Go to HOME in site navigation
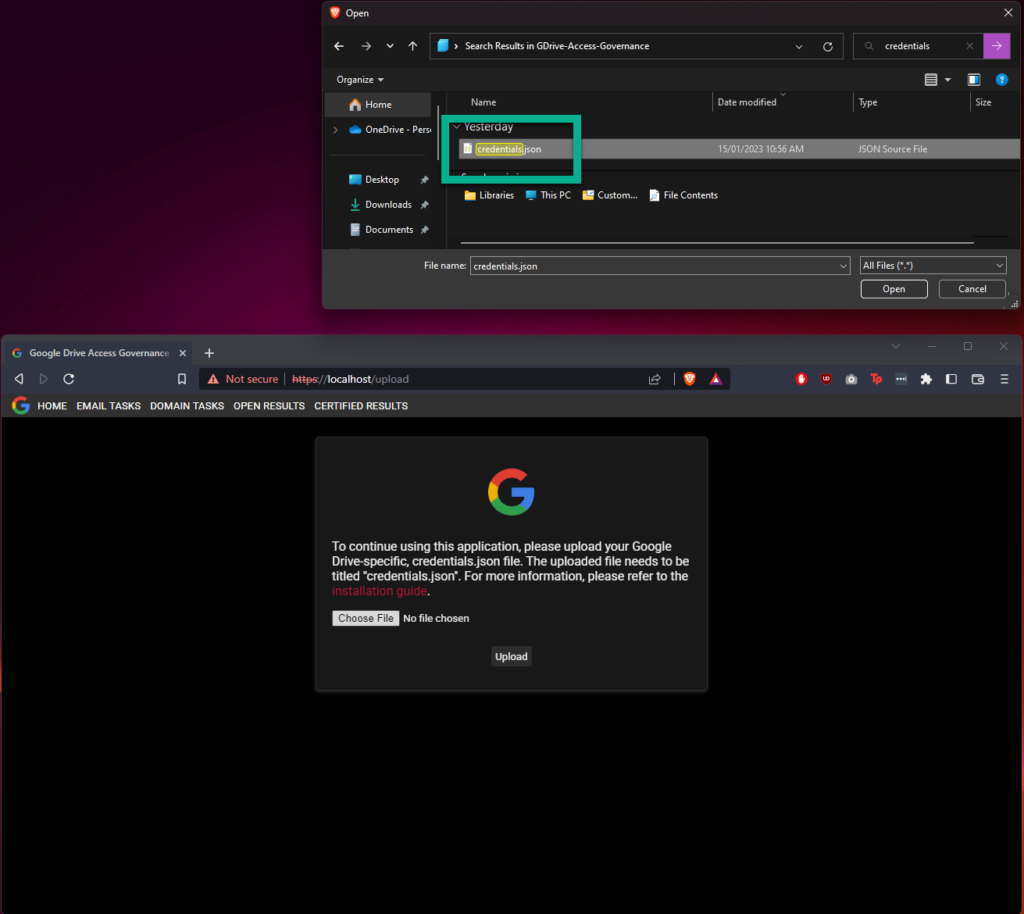Viewport: 1024px width, 914px height. coord(52,406)
